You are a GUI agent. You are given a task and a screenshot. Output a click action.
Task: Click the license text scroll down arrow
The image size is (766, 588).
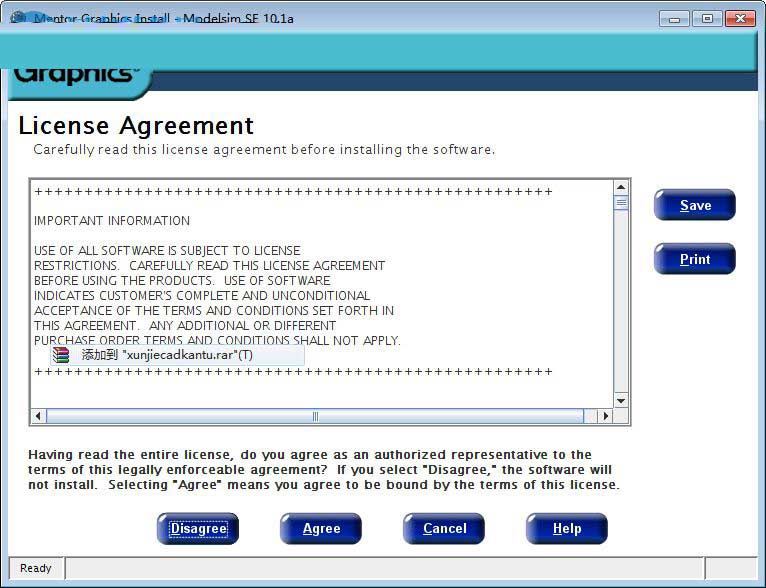pyautogui.click(x=621, y=401)
